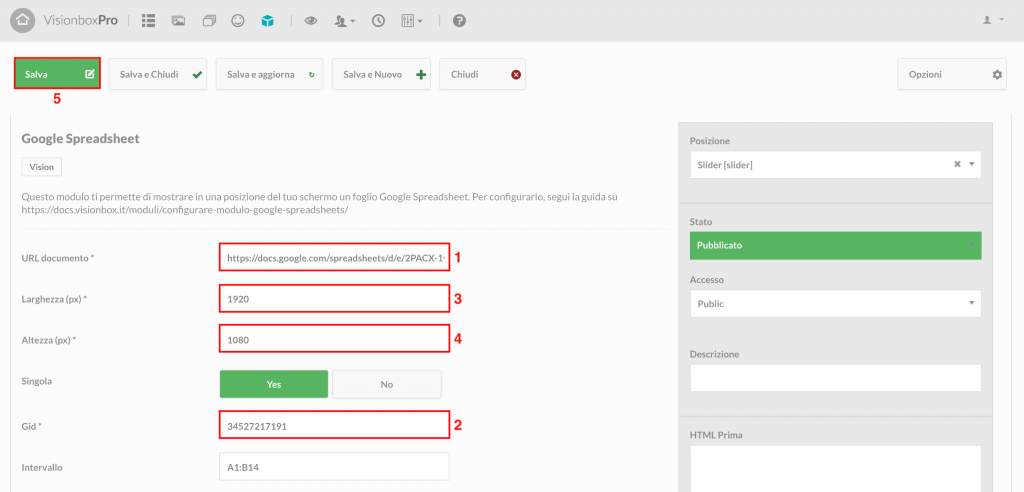Focus the Gid input field
The image size is (1024, 492).
tap(334, 425)
